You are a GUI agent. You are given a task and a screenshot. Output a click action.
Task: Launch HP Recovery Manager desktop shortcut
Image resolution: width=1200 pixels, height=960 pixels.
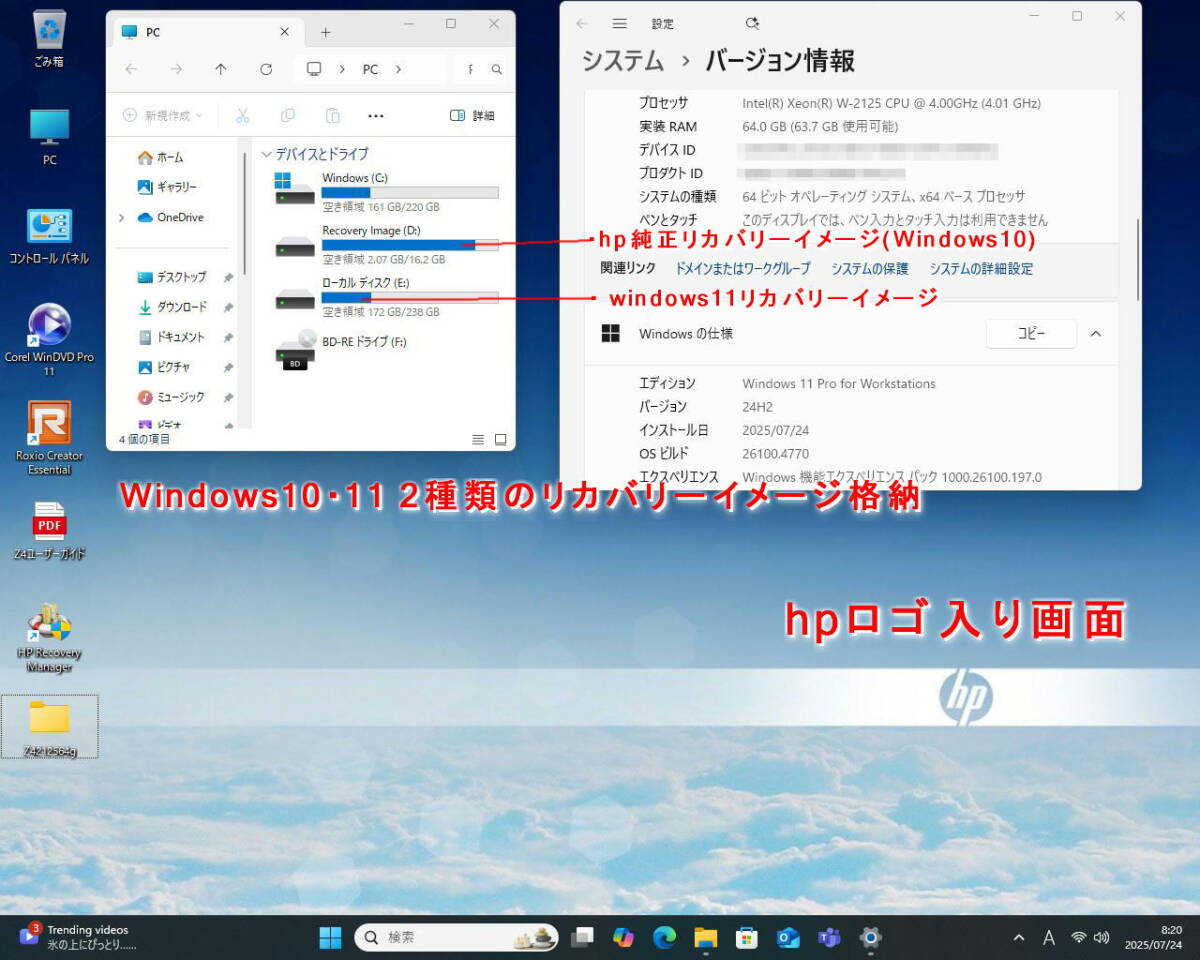[x=49, y=638]
